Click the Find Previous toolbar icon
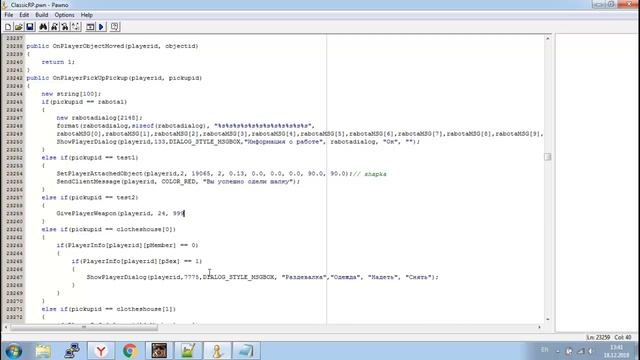640x360 pixels. pos(65,27)
